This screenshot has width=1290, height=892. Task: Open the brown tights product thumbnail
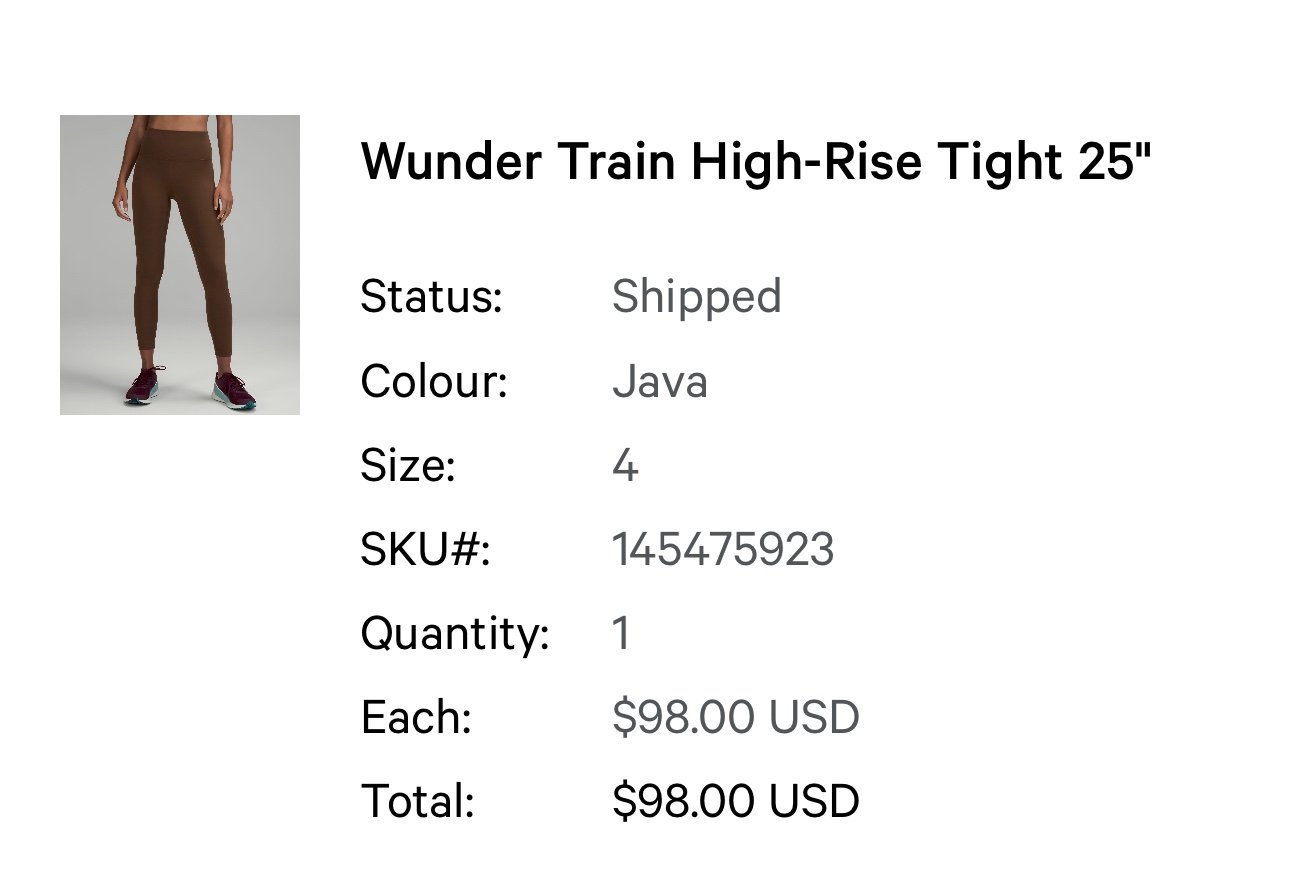(x=180, y=265)
